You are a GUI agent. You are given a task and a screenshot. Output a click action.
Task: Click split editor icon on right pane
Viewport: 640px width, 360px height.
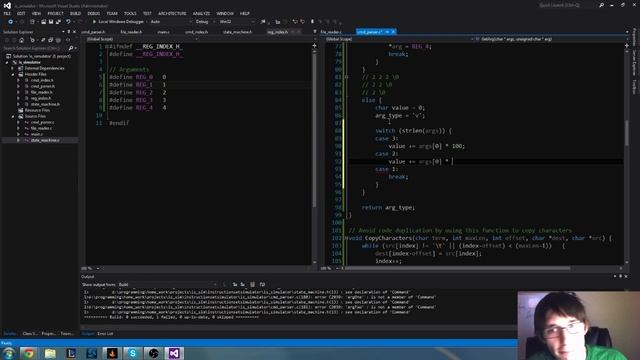point(627,46)
